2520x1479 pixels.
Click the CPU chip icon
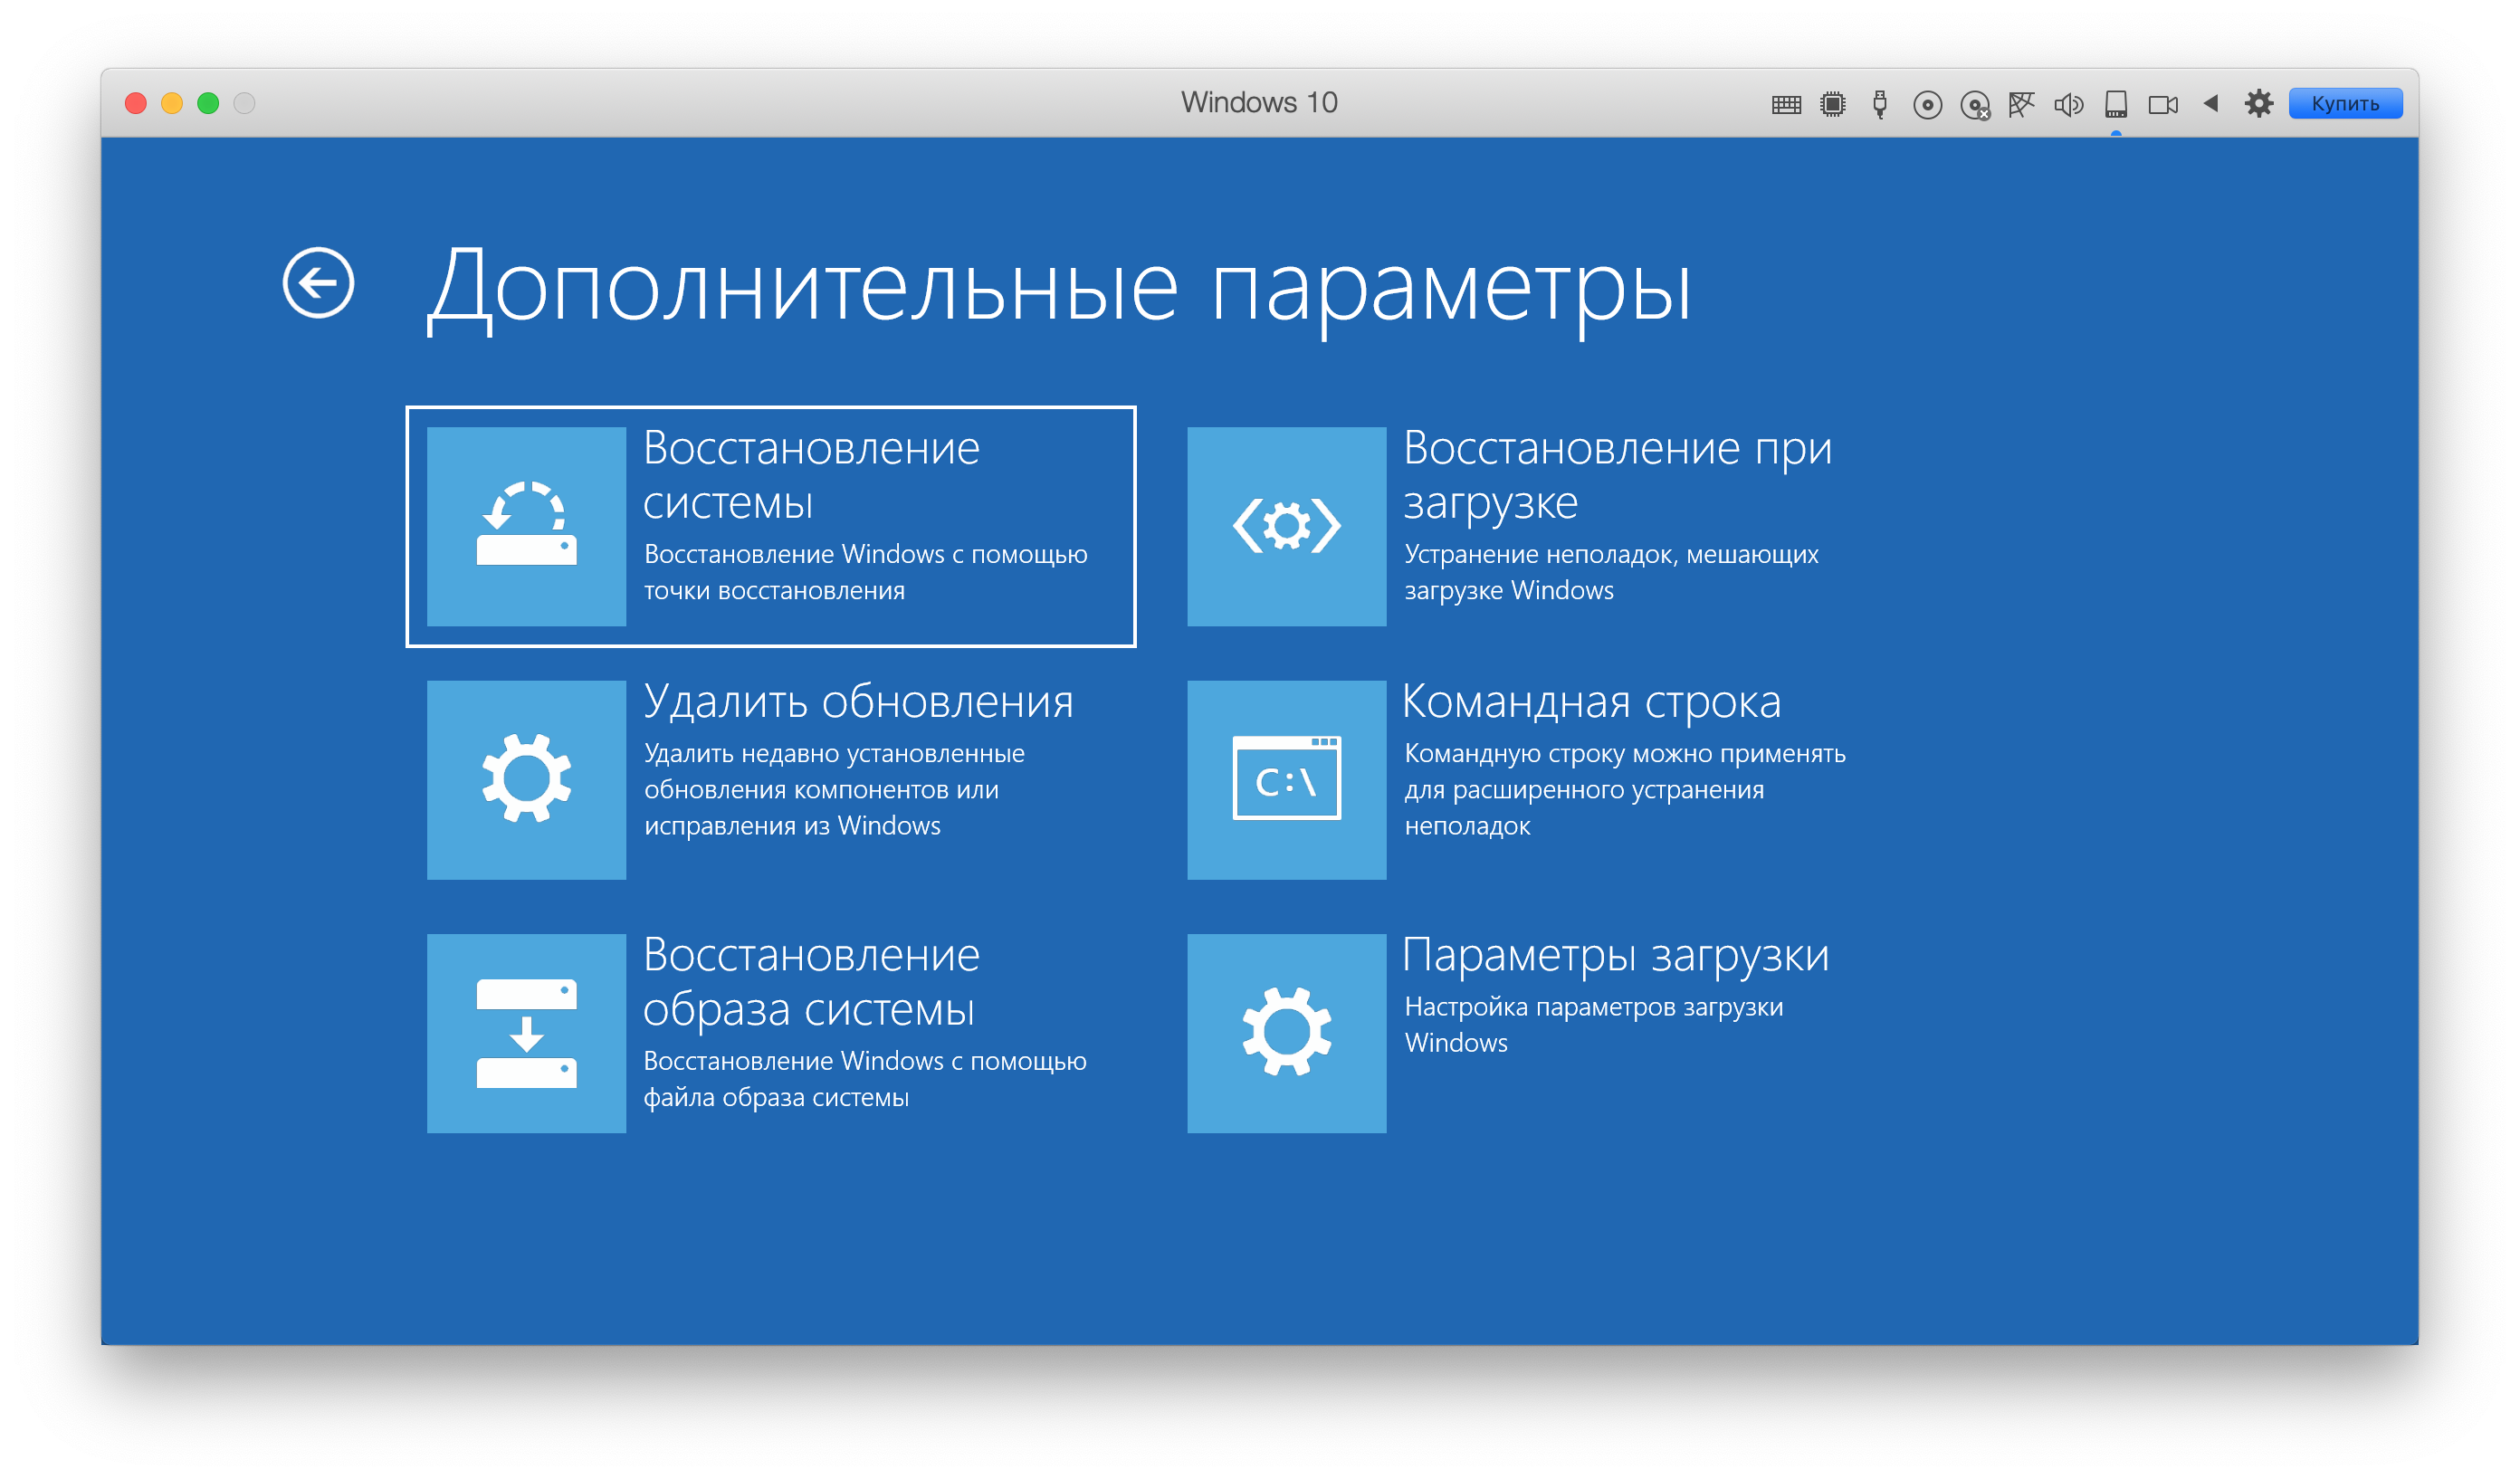[x=1833, y=104]
